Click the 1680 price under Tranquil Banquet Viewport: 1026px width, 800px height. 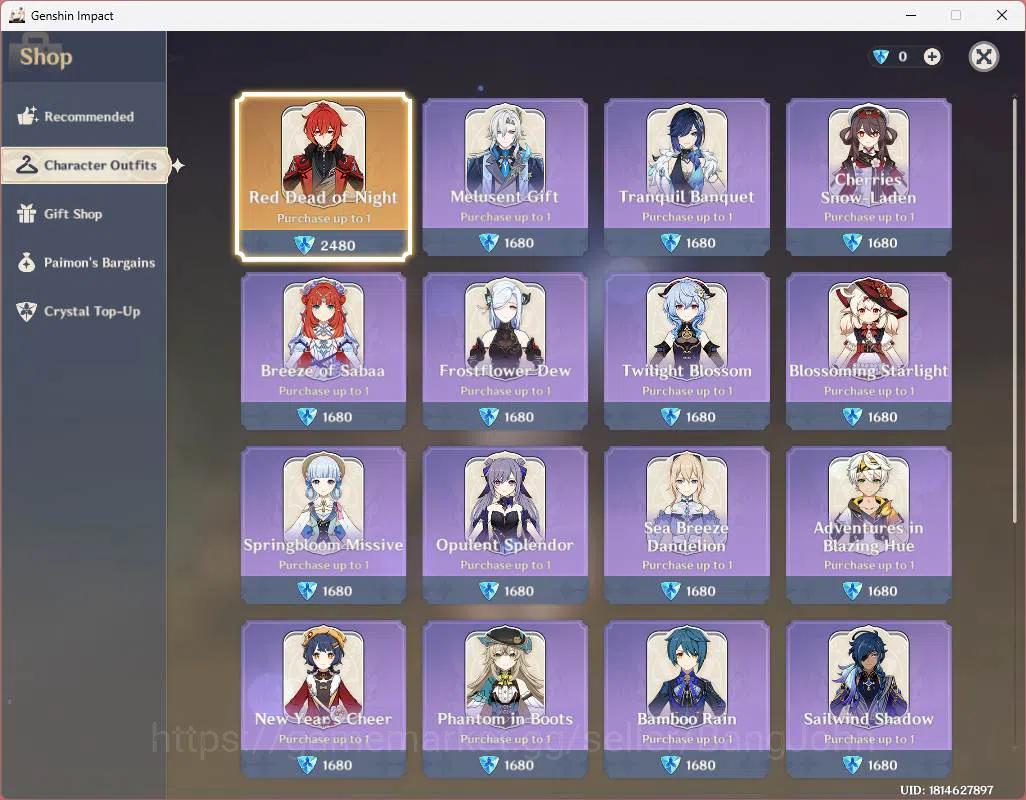pyautogui.click(x=701, y=243)
